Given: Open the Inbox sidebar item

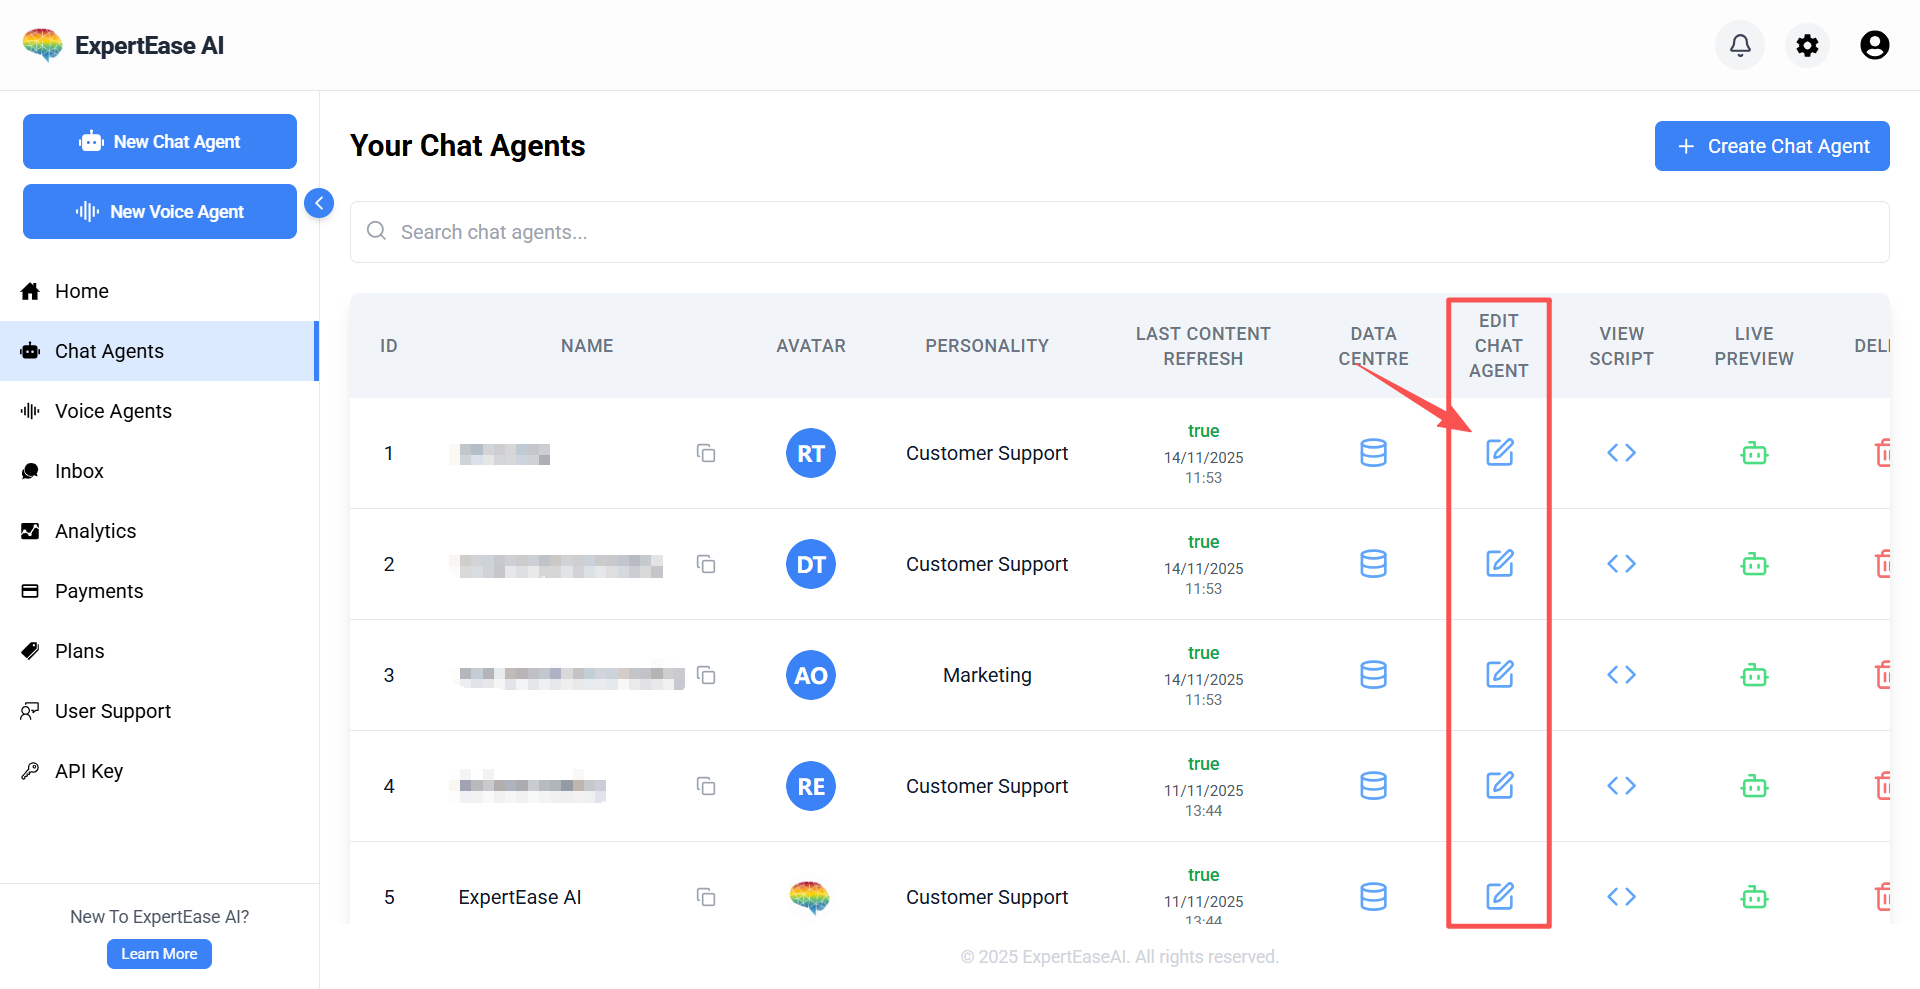Looking at the screenshot, I should click(x=79, y=471).
